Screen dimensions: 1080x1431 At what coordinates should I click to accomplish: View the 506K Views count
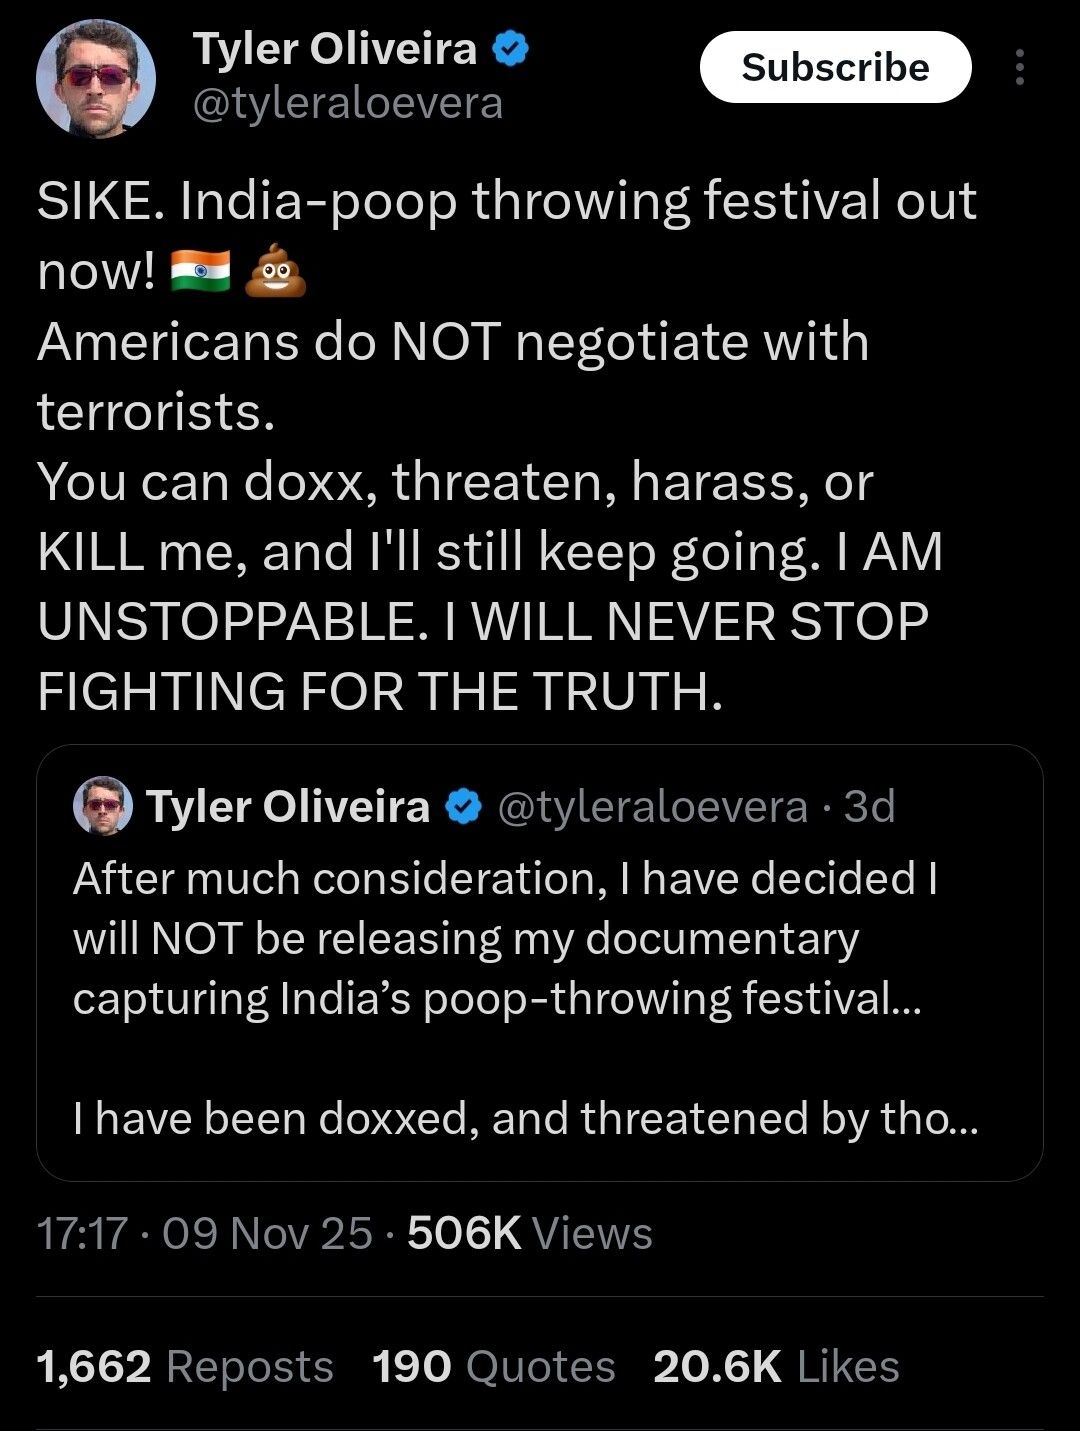click(x=530, y=1233)
